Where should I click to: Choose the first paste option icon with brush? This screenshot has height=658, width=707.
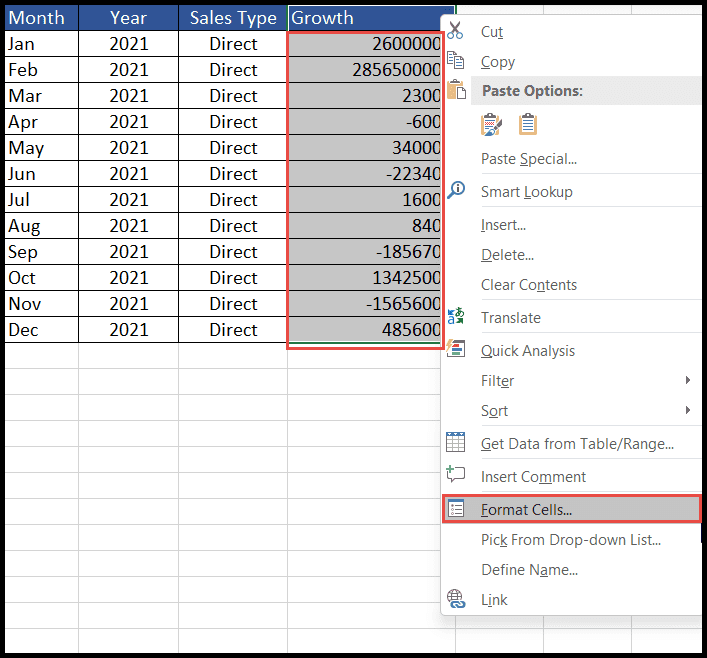tap(491, 124)
